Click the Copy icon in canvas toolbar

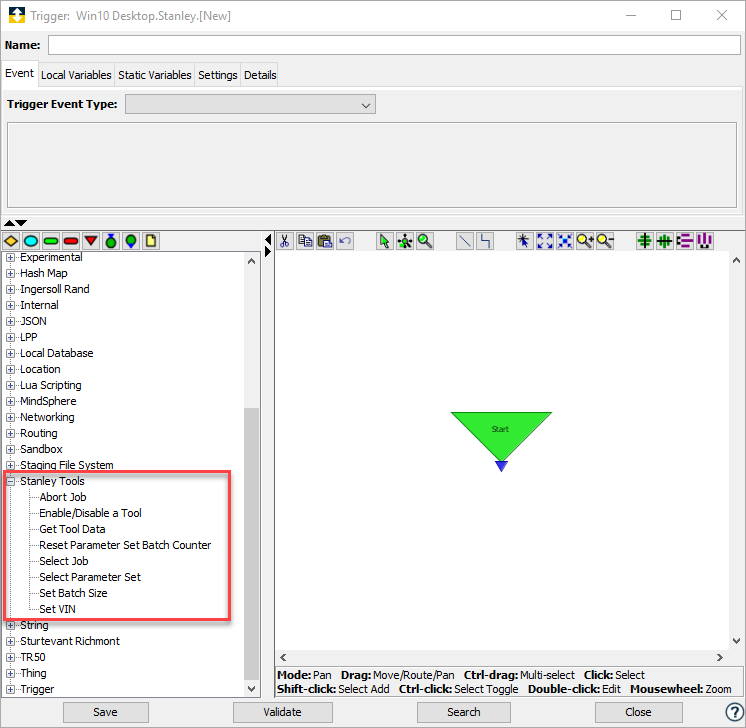[x=305, y=241]
